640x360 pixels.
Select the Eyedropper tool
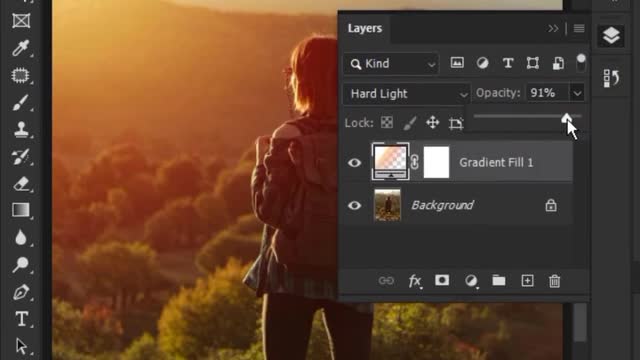tap(21, 48)
